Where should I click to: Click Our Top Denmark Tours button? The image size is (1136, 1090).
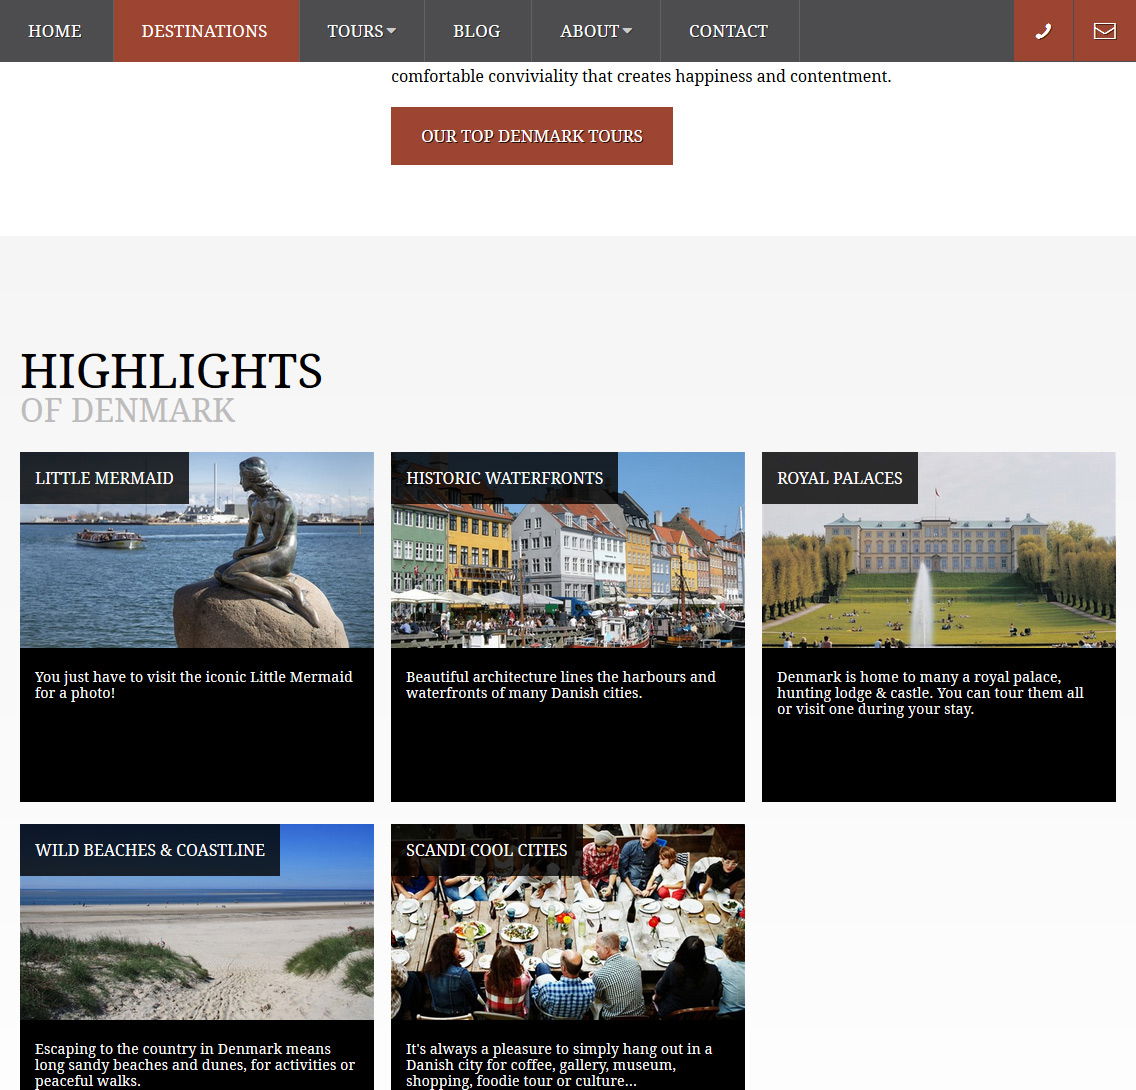pyautogui.click(x=532, y=136)
